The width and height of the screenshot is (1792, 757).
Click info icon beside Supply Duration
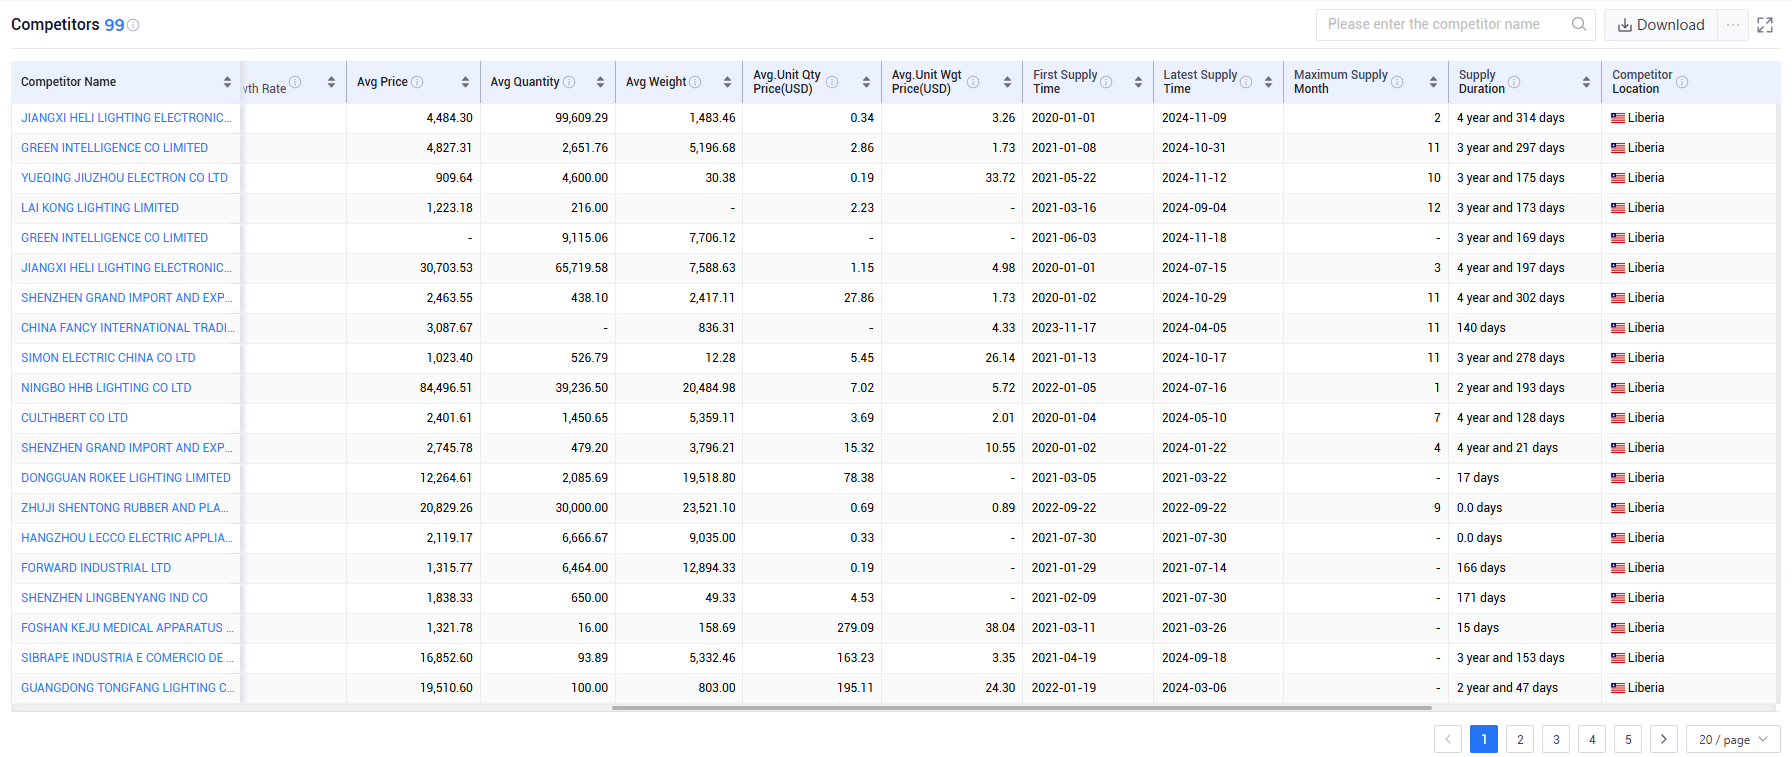pos(1514,82)
